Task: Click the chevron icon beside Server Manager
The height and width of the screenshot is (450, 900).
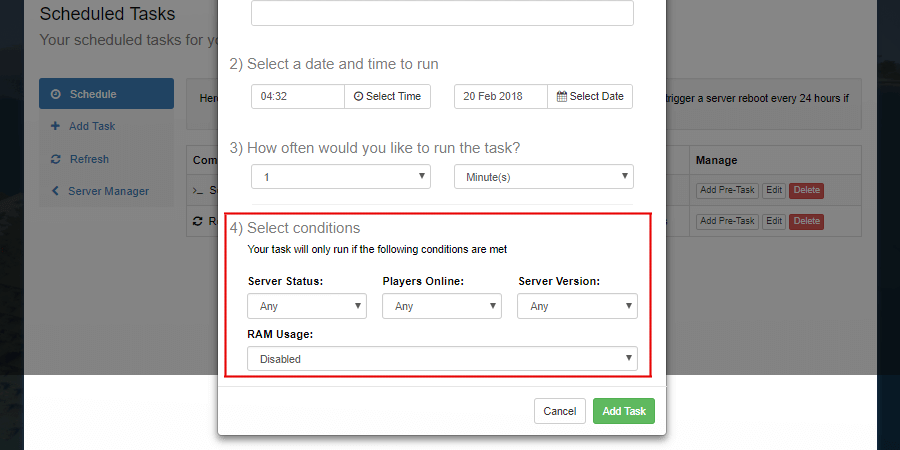Action: click(55, 191)
